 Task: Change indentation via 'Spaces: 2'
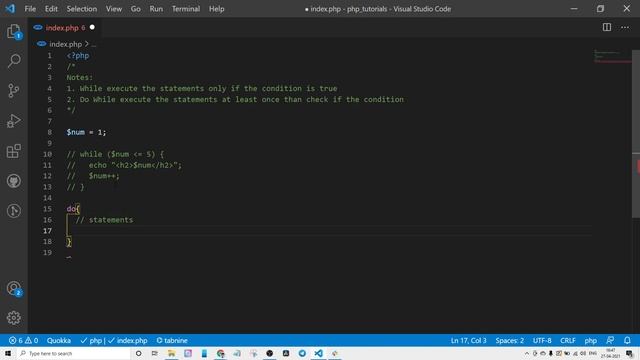point(509,340)
